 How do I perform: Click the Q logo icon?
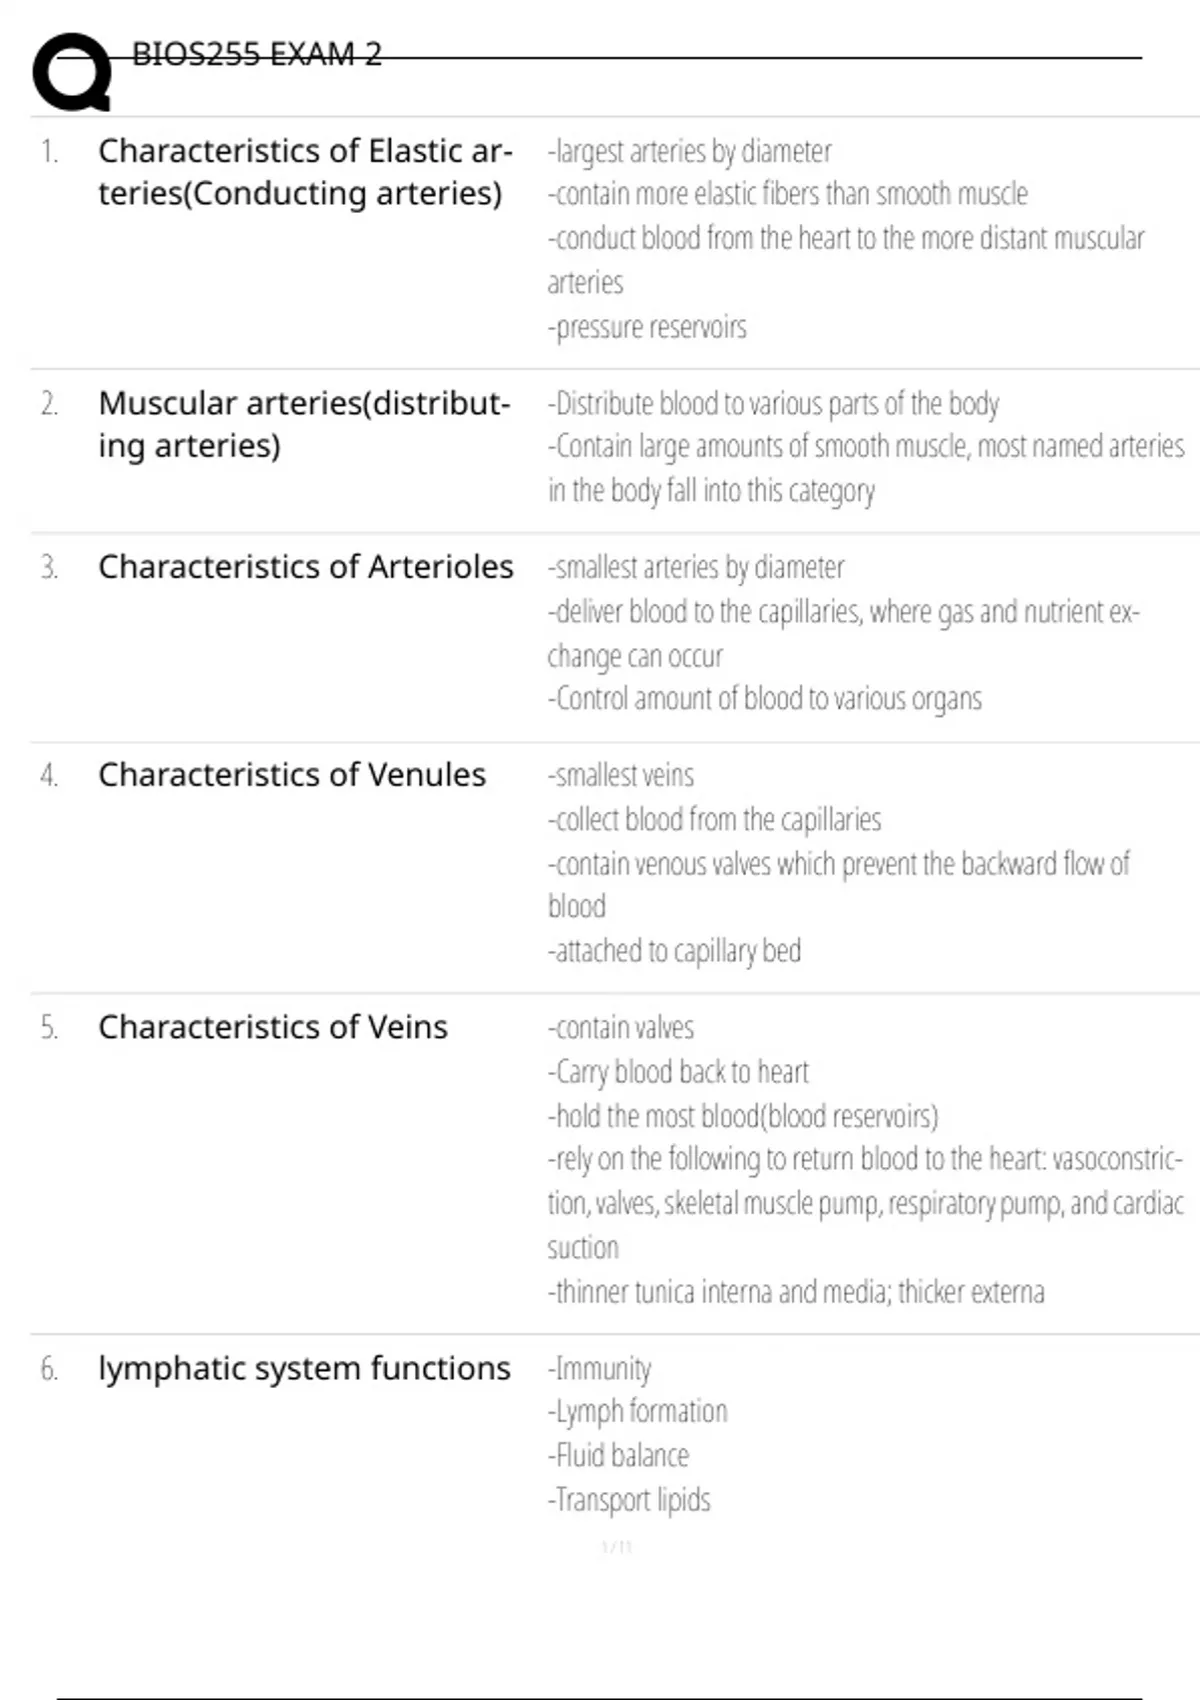click(x=72, y=72)
